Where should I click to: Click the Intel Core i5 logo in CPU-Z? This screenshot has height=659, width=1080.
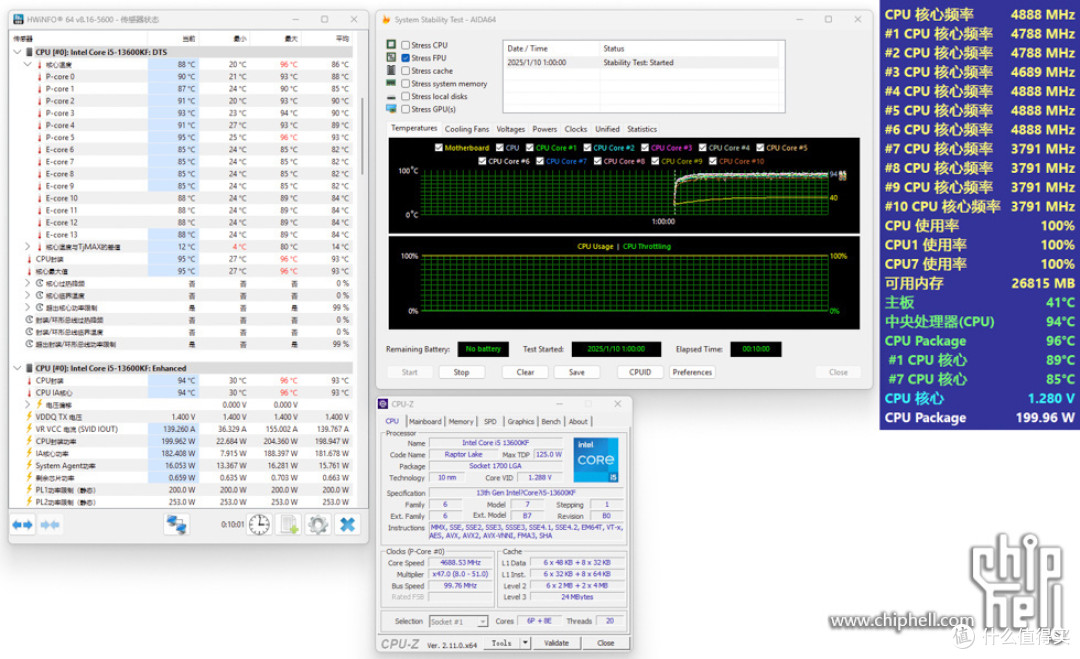coord(596,459)
